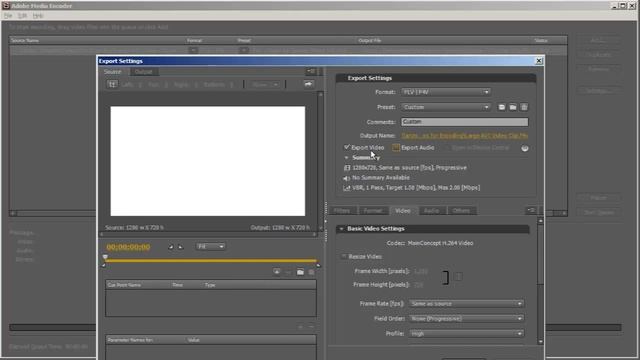Select the Video tab
Image resolution: width=640 pixels, height=360 pixels.
[x=402, y=211]
